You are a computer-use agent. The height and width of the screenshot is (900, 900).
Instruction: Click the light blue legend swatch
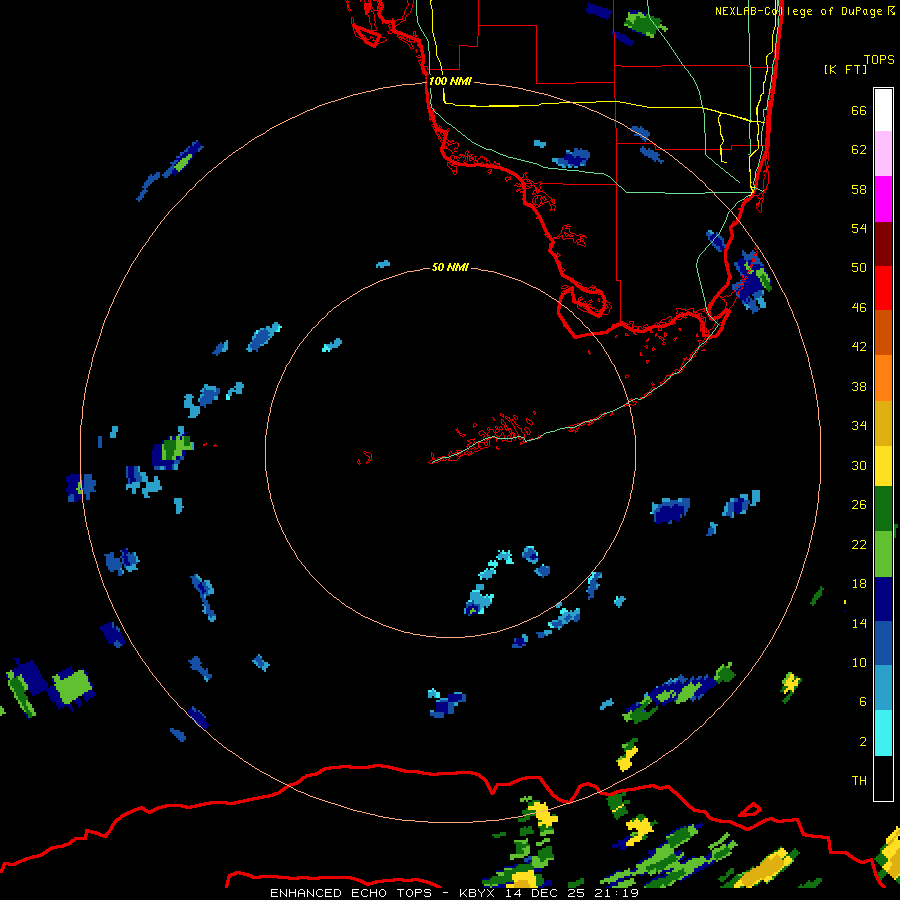click(x=883, y=688)
